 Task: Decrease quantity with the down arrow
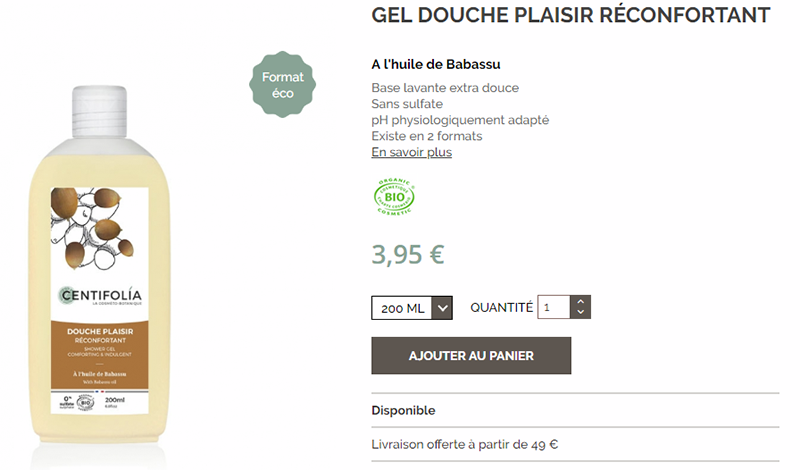coord(581,312)
